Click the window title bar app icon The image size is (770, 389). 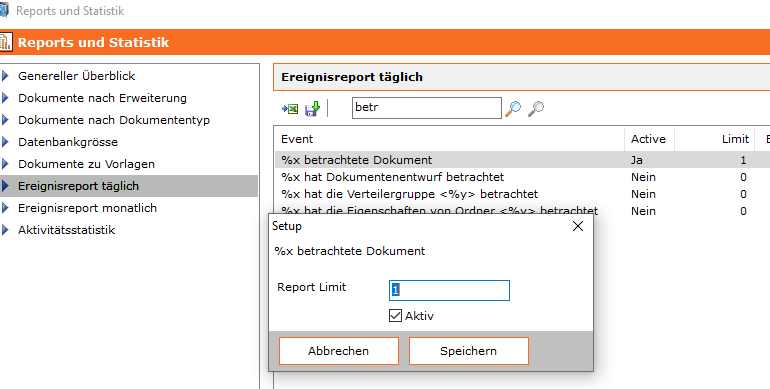pos(4,10)
